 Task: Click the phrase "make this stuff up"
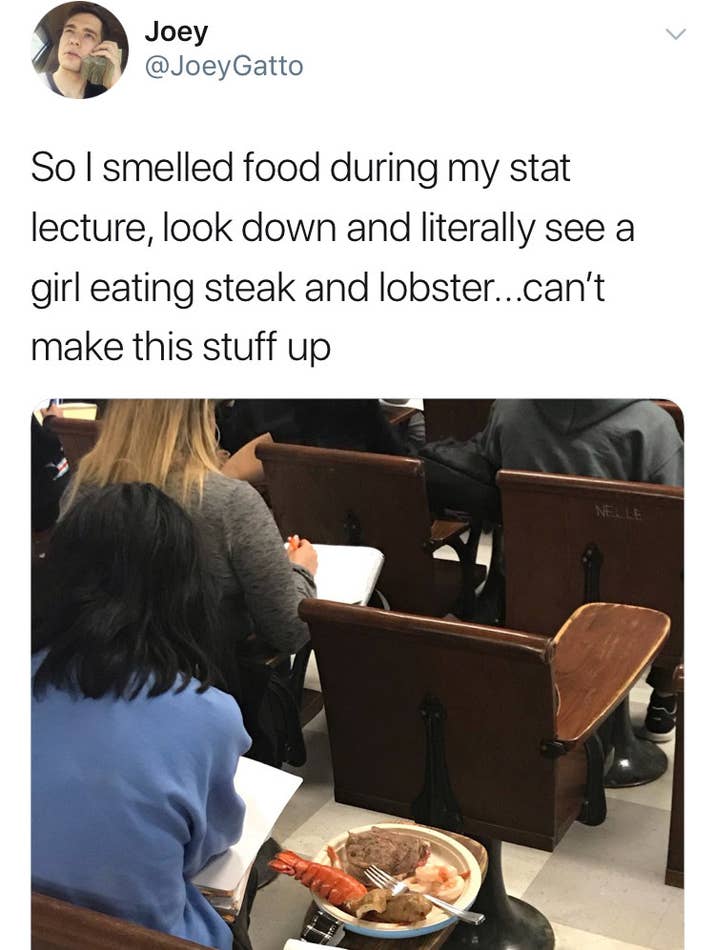(181, 347)
